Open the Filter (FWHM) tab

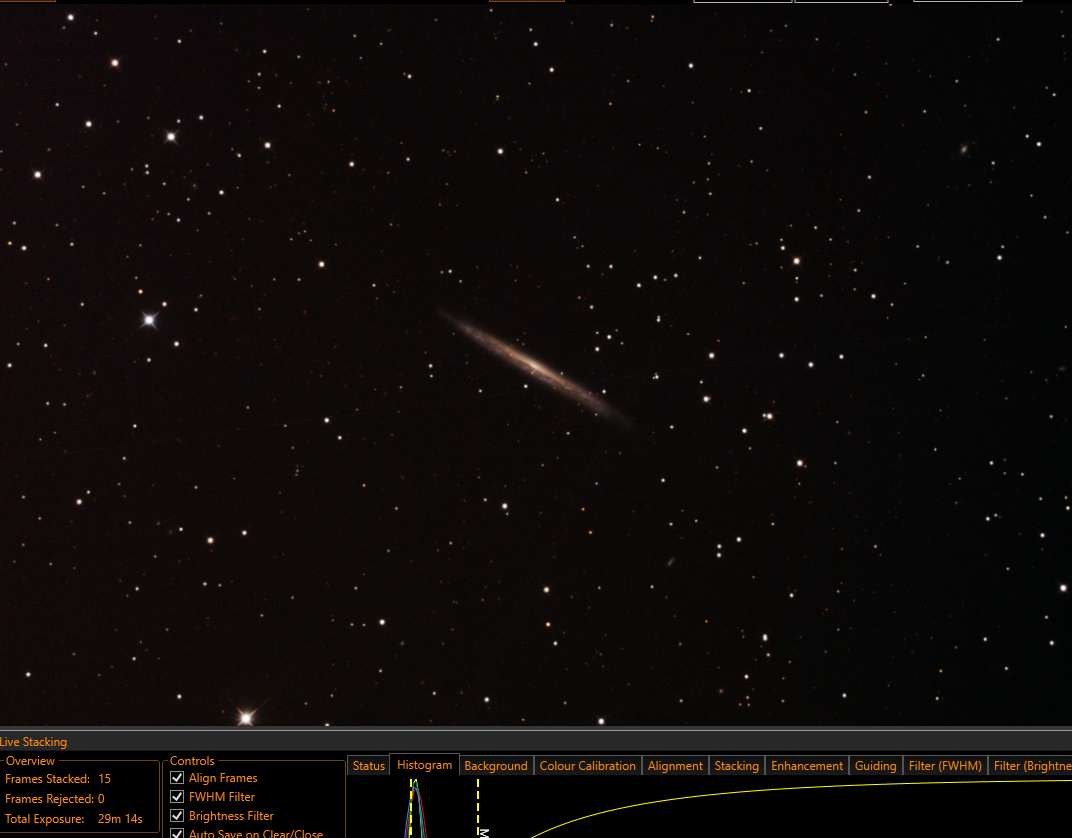point(945,766)
